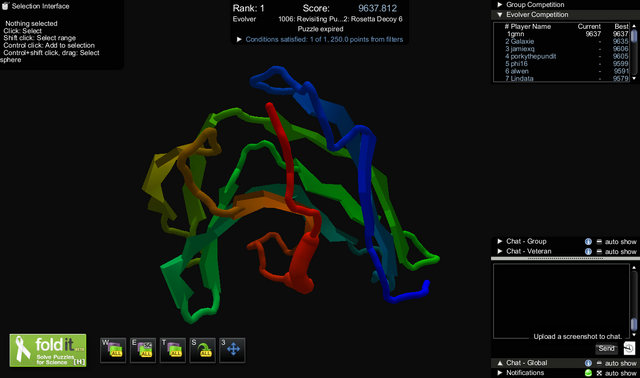Click the Shake Sidechains tool (S)
640x378 pixels.
202,350
